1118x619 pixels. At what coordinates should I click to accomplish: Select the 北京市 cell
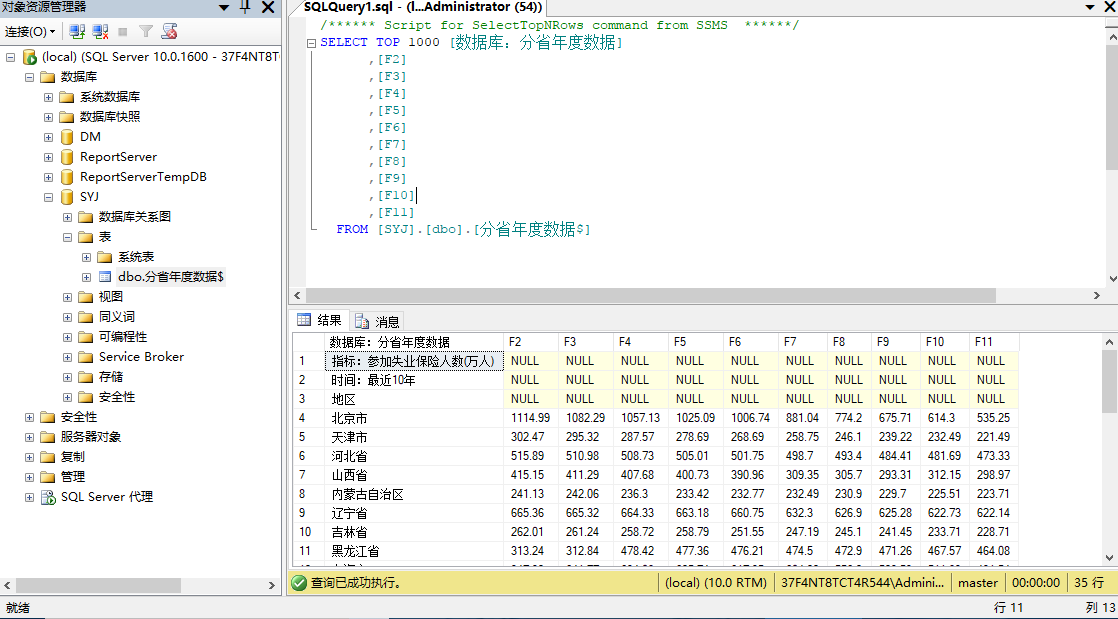[414, 417]
